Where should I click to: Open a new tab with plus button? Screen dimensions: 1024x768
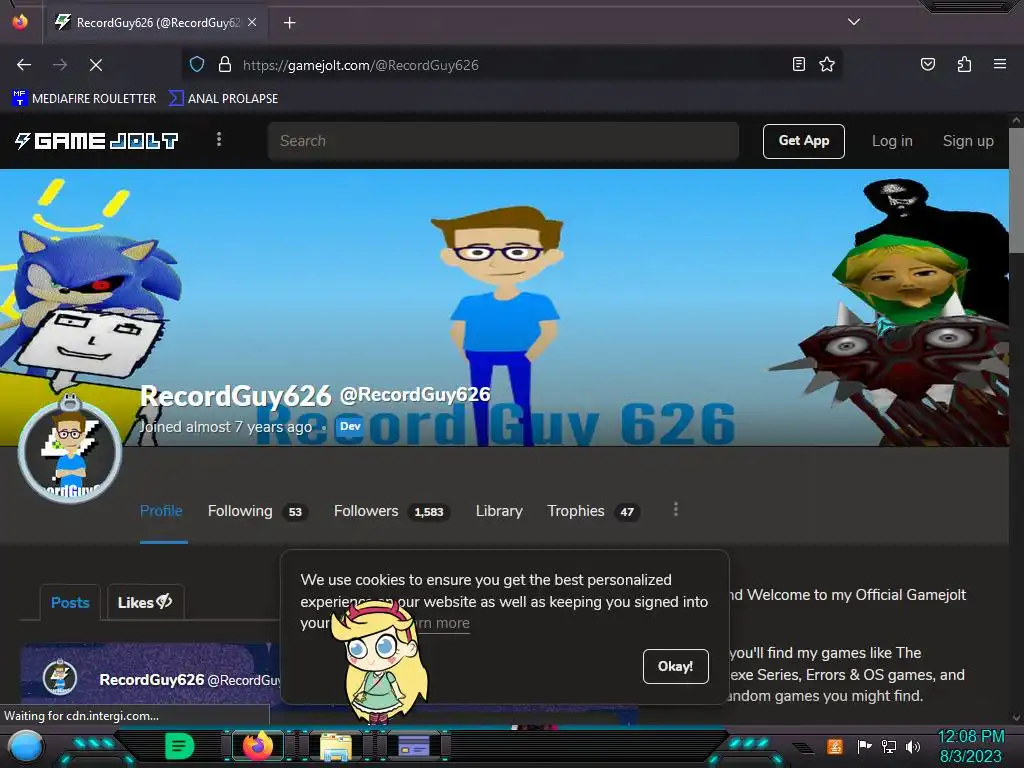point(289,23)
